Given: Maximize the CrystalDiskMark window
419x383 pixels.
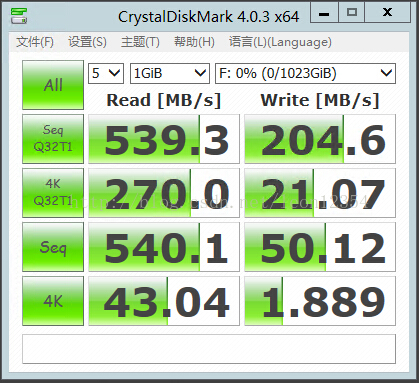Looking at the screenshot, I should pyautogui.click(x=352, y=13).
